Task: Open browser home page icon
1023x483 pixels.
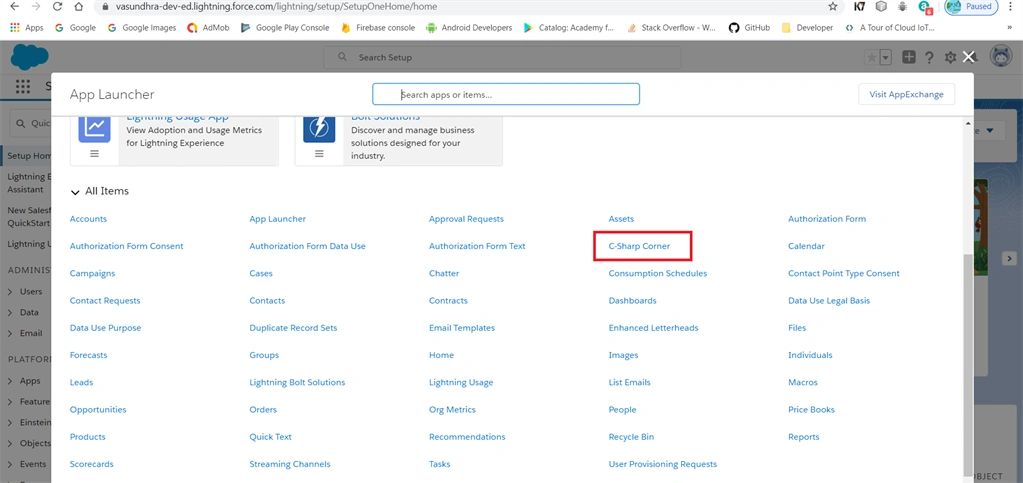Action: [79, 7]
